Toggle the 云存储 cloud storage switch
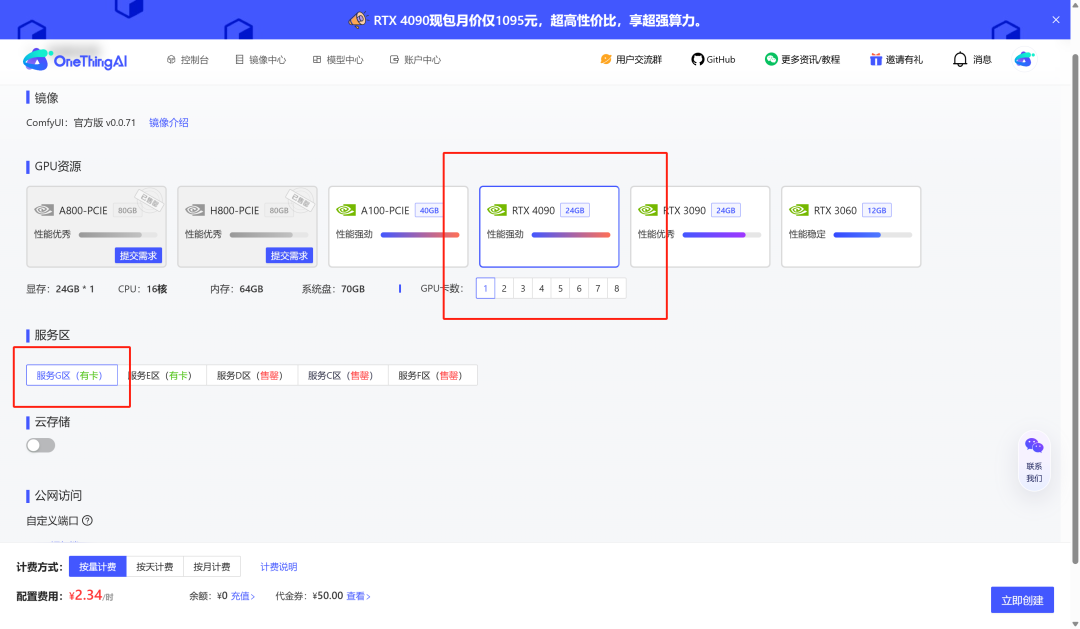The width and height of the screenshot is (1080, 629). (x=41, y=446)
